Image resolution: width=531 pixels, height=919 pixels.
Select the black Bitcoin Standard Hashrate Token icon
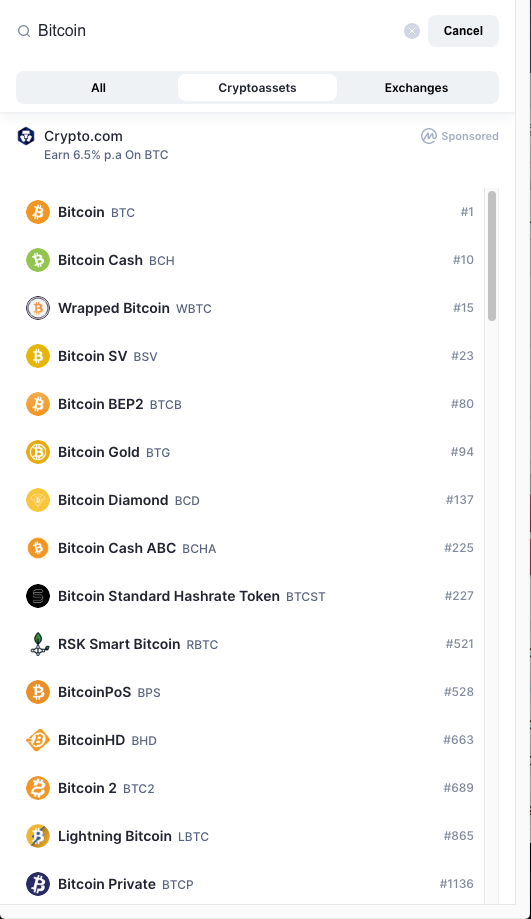pos(38,597)
